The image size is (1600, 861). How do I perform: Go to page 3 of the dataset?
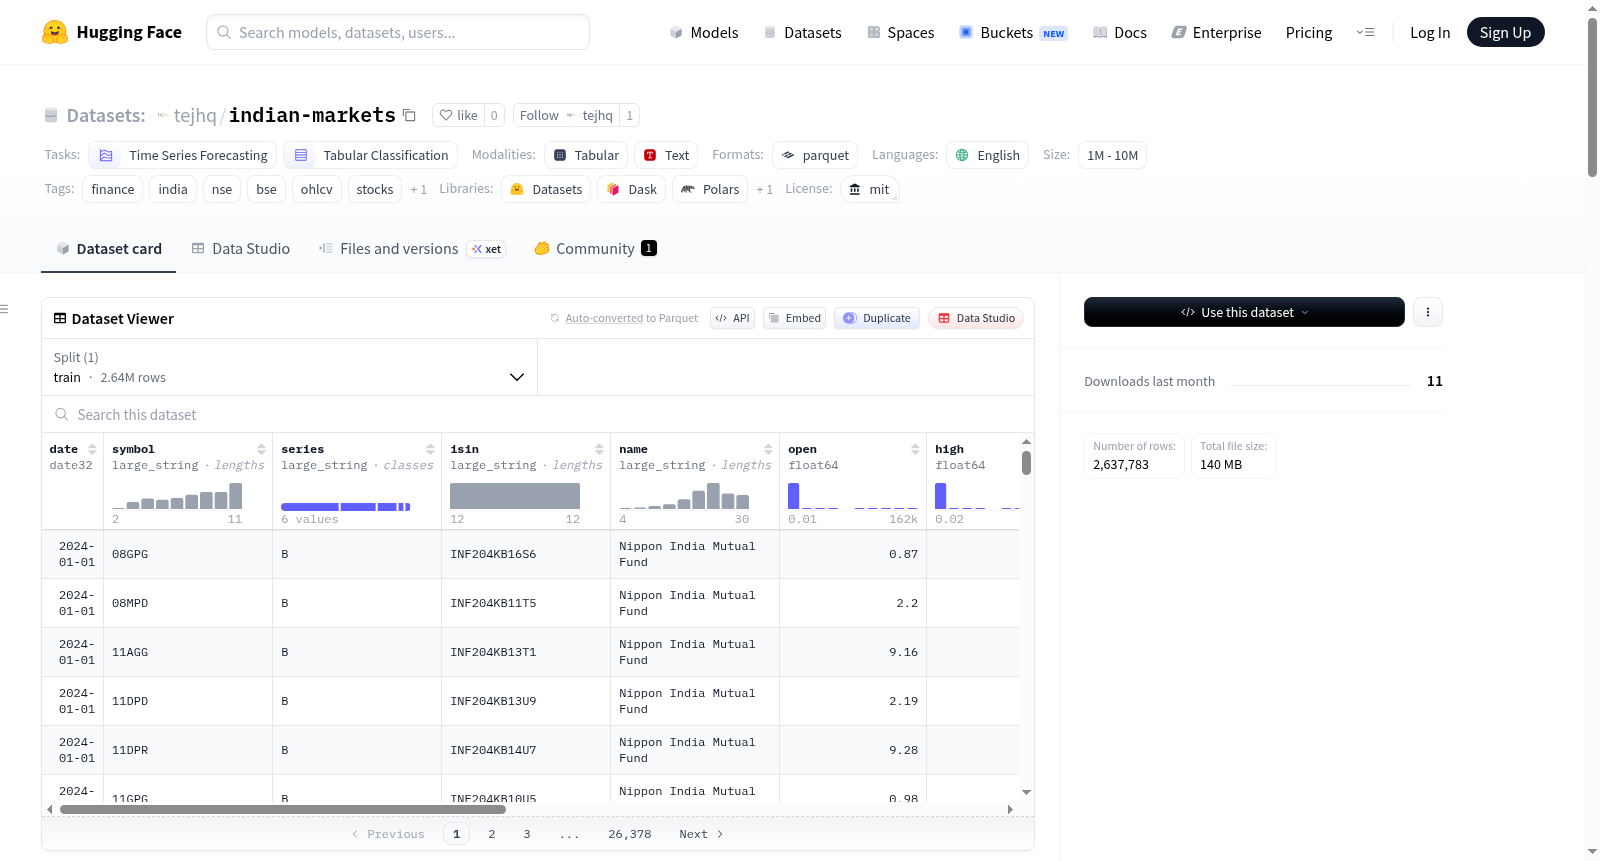[x=527, y=834]
